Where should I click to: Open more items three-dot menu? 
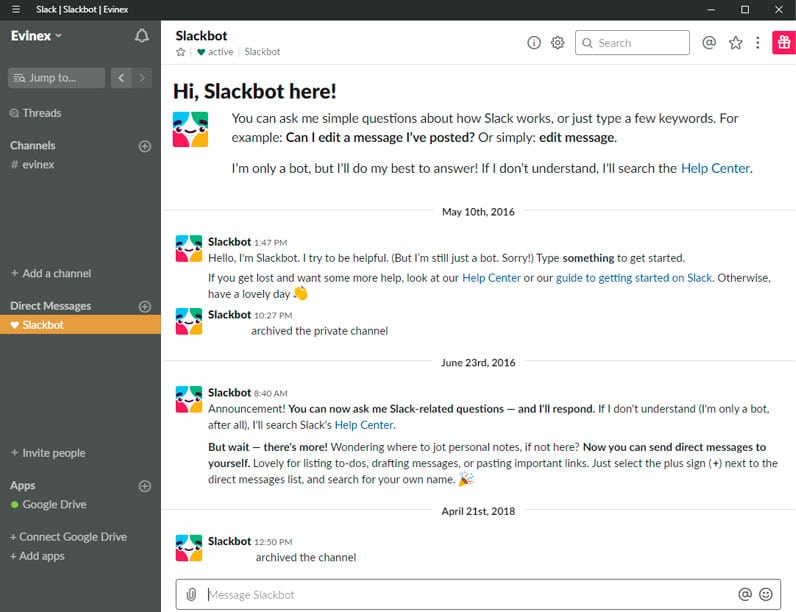point(757,43)
